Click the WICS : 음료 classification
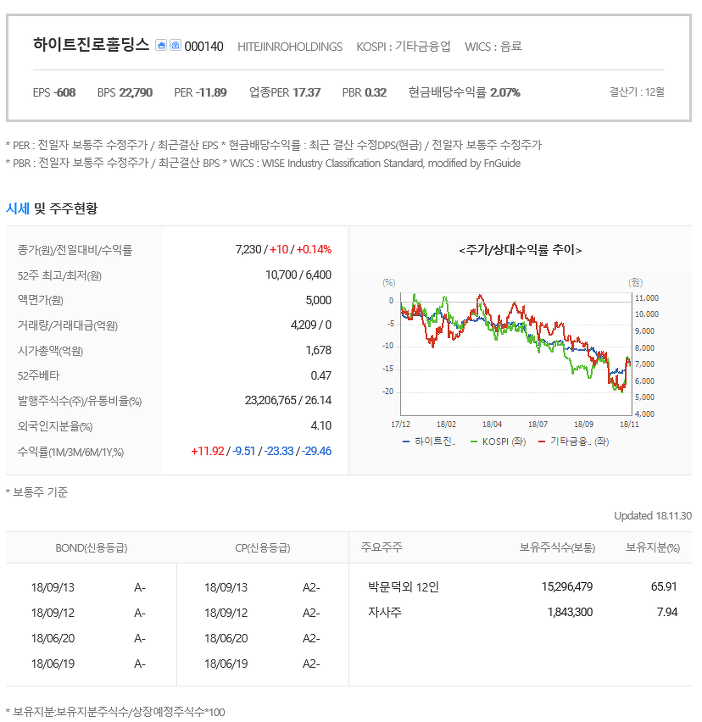The width and height of the screenshot is (702, 722). point(493,46)
